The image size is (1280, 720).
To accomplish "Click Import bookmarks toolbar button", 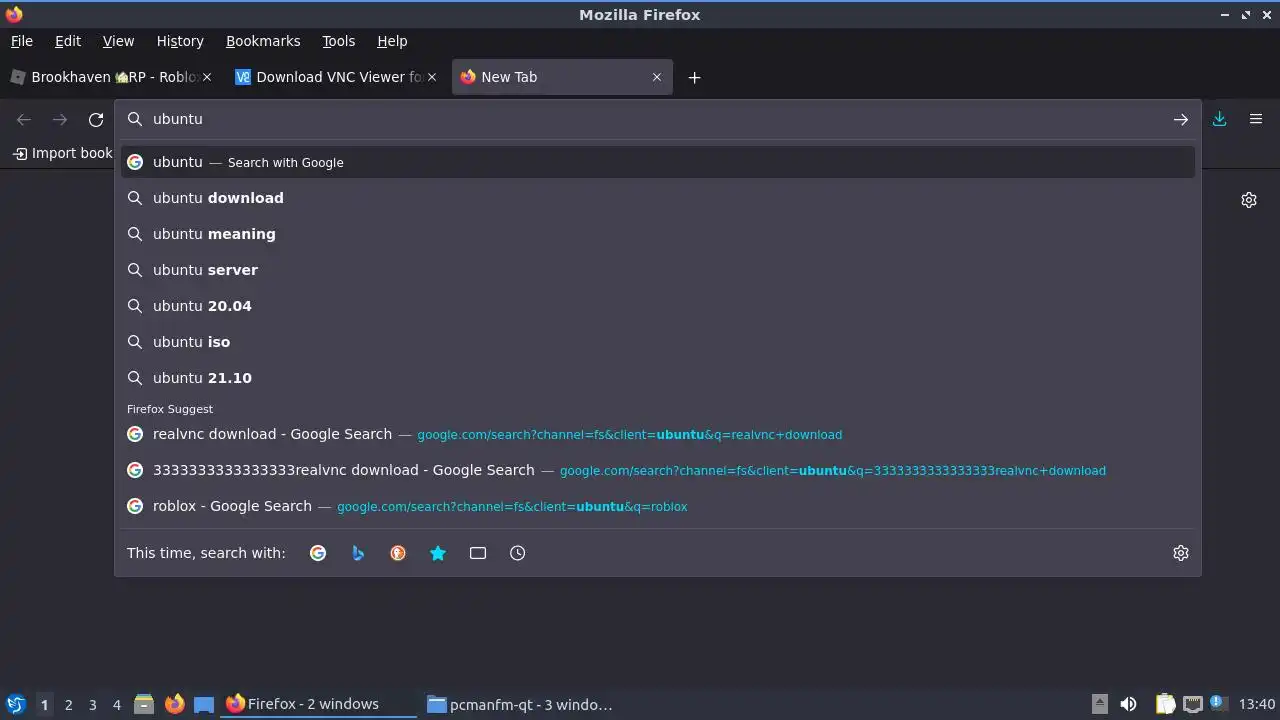I will coord(62,153).
